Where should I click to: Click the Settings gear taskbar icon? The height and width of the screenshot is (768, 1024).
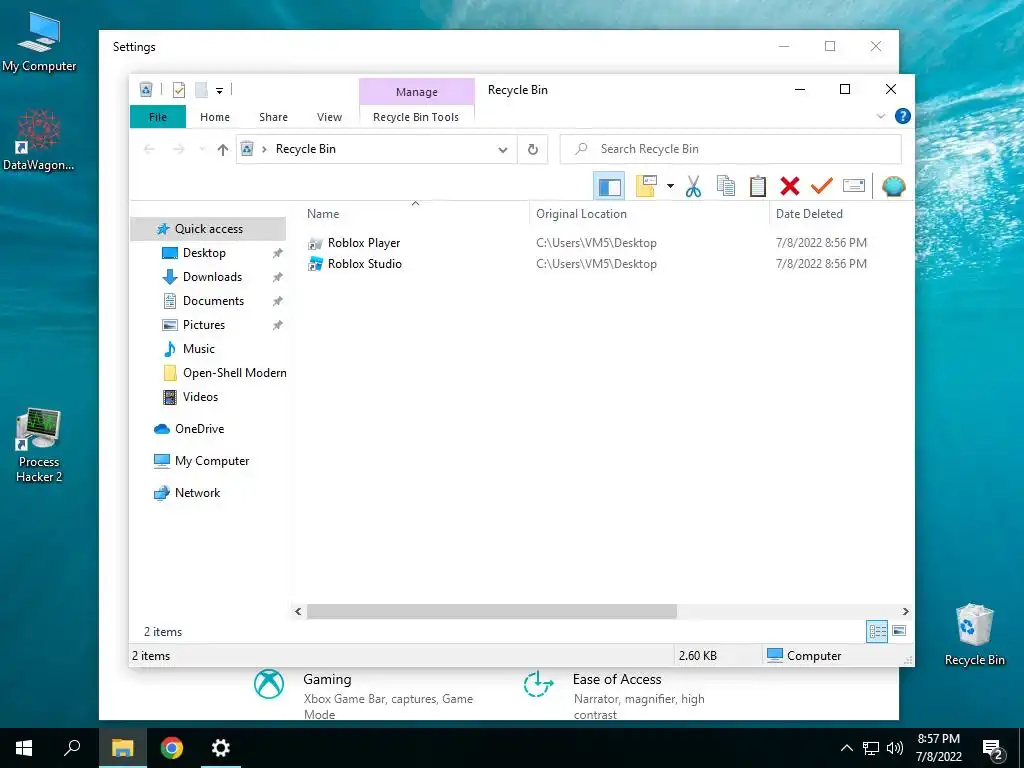pyautogui.click(x=221, y=748)
